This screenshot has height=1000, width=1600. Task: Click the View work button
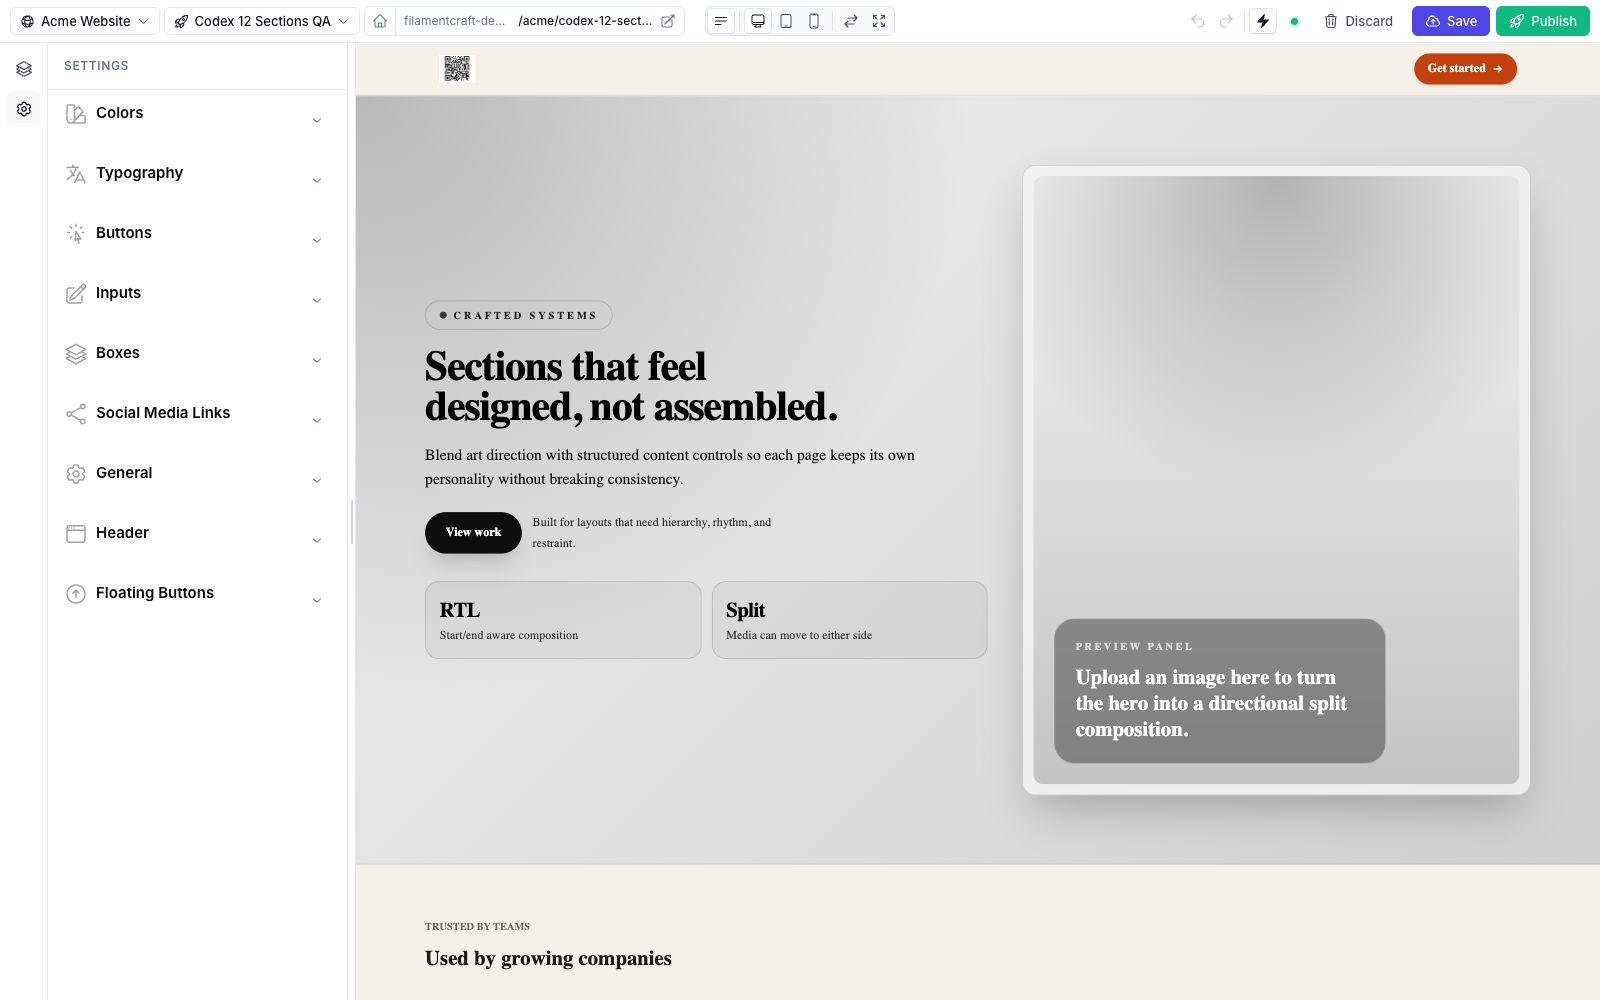point(473,533)
